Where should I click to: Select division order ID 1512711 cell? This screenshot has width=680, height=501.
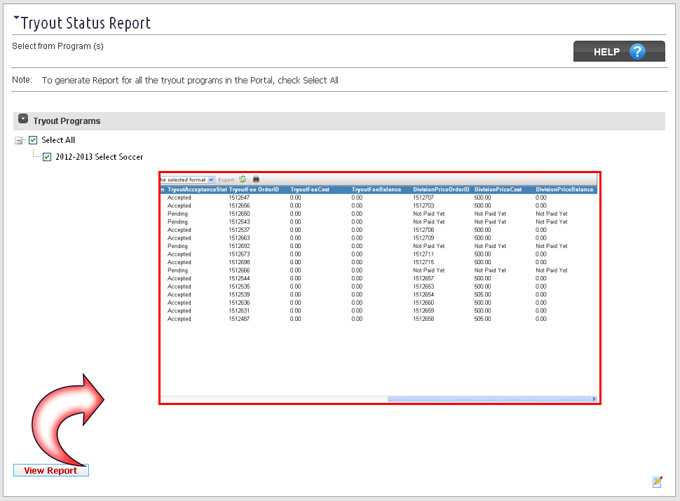[x=423, y=254]
